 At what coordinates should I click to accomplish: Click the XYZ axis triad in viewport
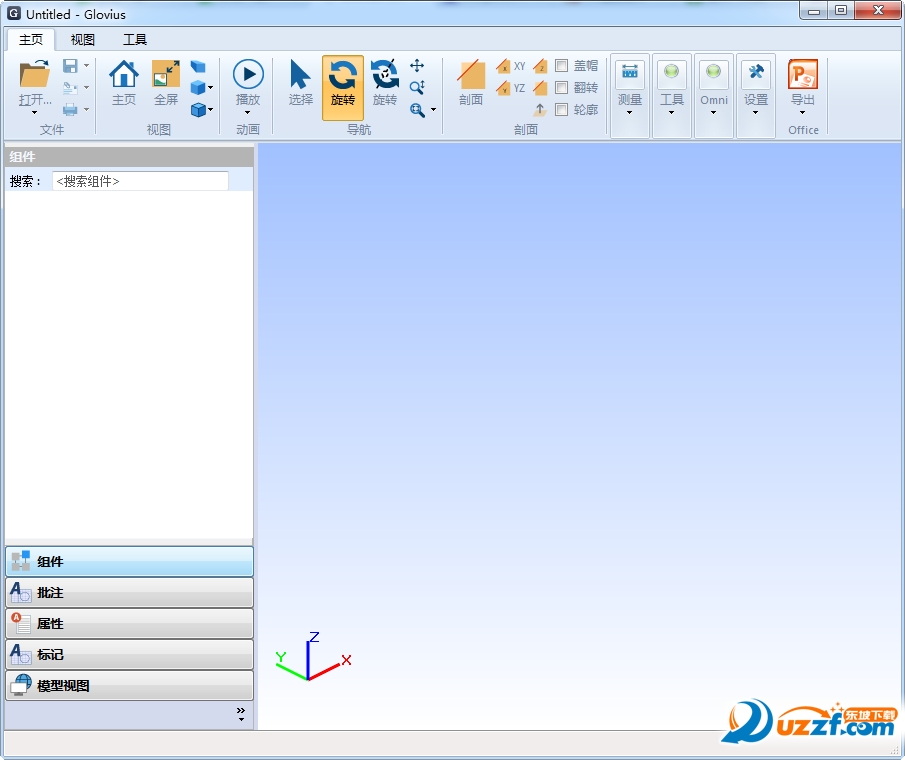(313, 656)
